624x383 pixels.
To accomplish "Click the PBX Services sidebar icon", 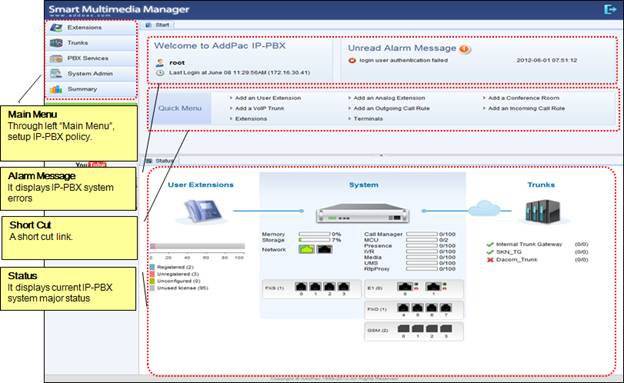I will click(56, 59).
